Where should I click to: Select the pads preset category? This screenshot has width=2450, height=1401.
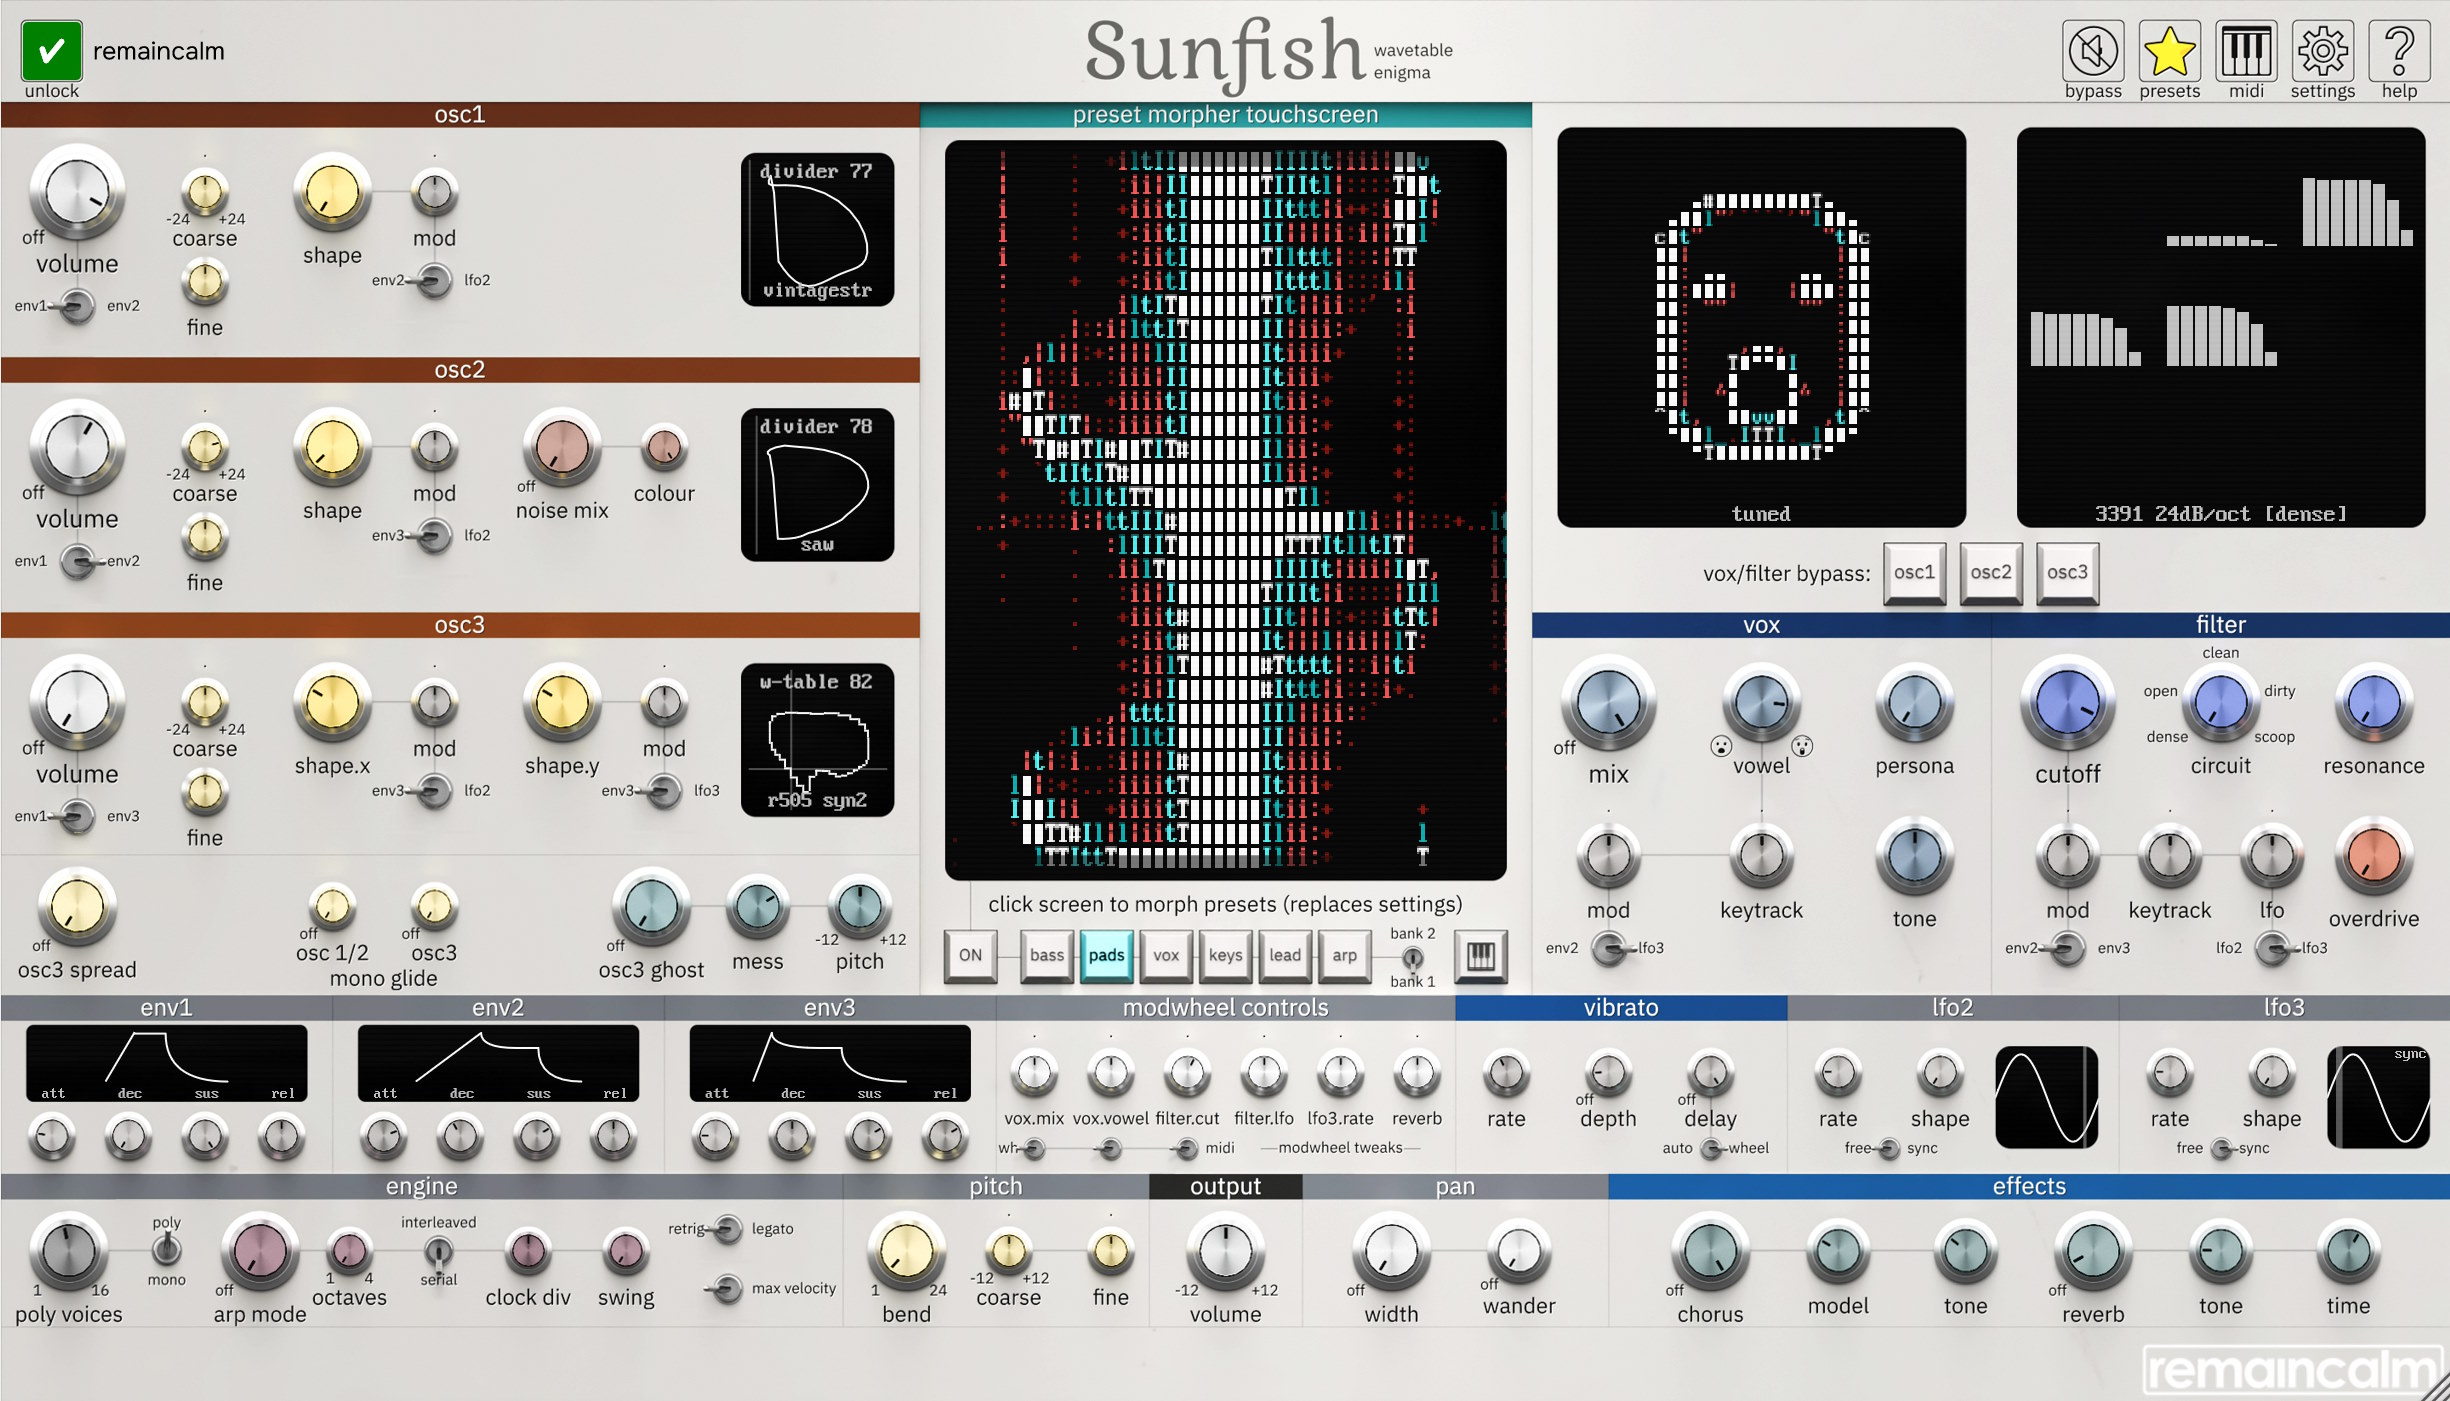click(1106, 956)
